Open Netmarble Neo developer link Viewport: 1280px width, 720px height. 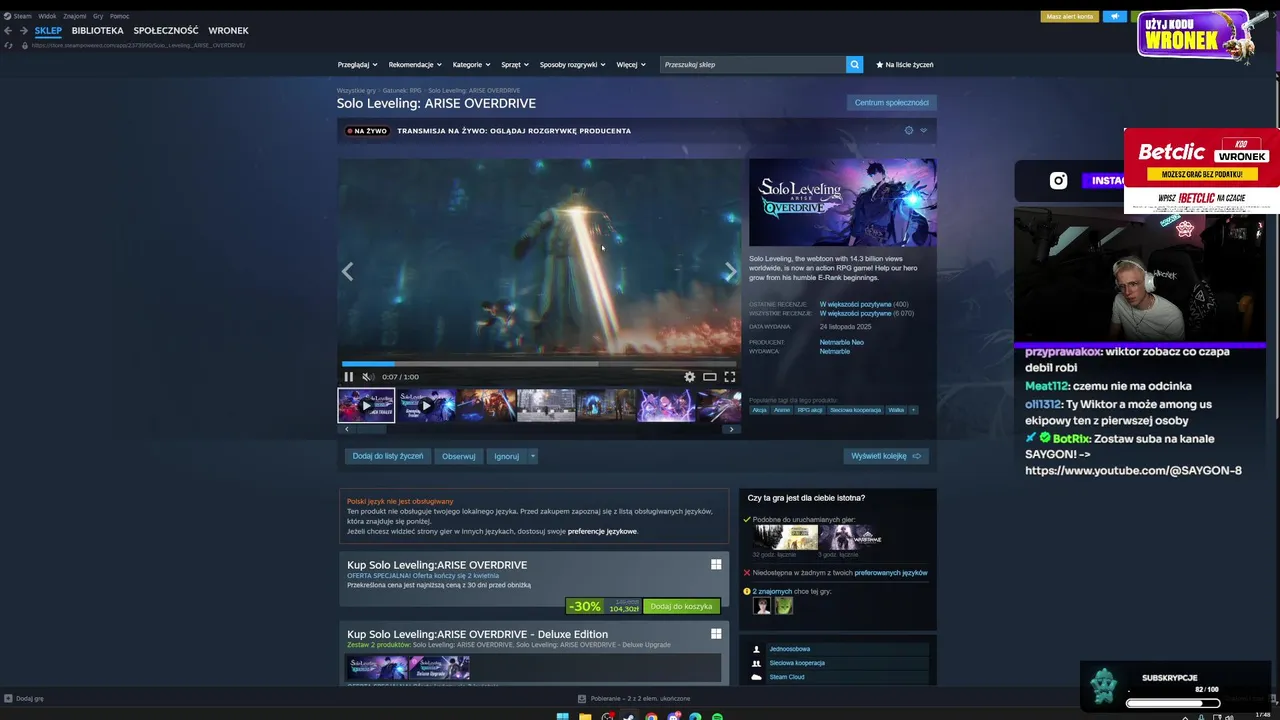coord(842,342)
